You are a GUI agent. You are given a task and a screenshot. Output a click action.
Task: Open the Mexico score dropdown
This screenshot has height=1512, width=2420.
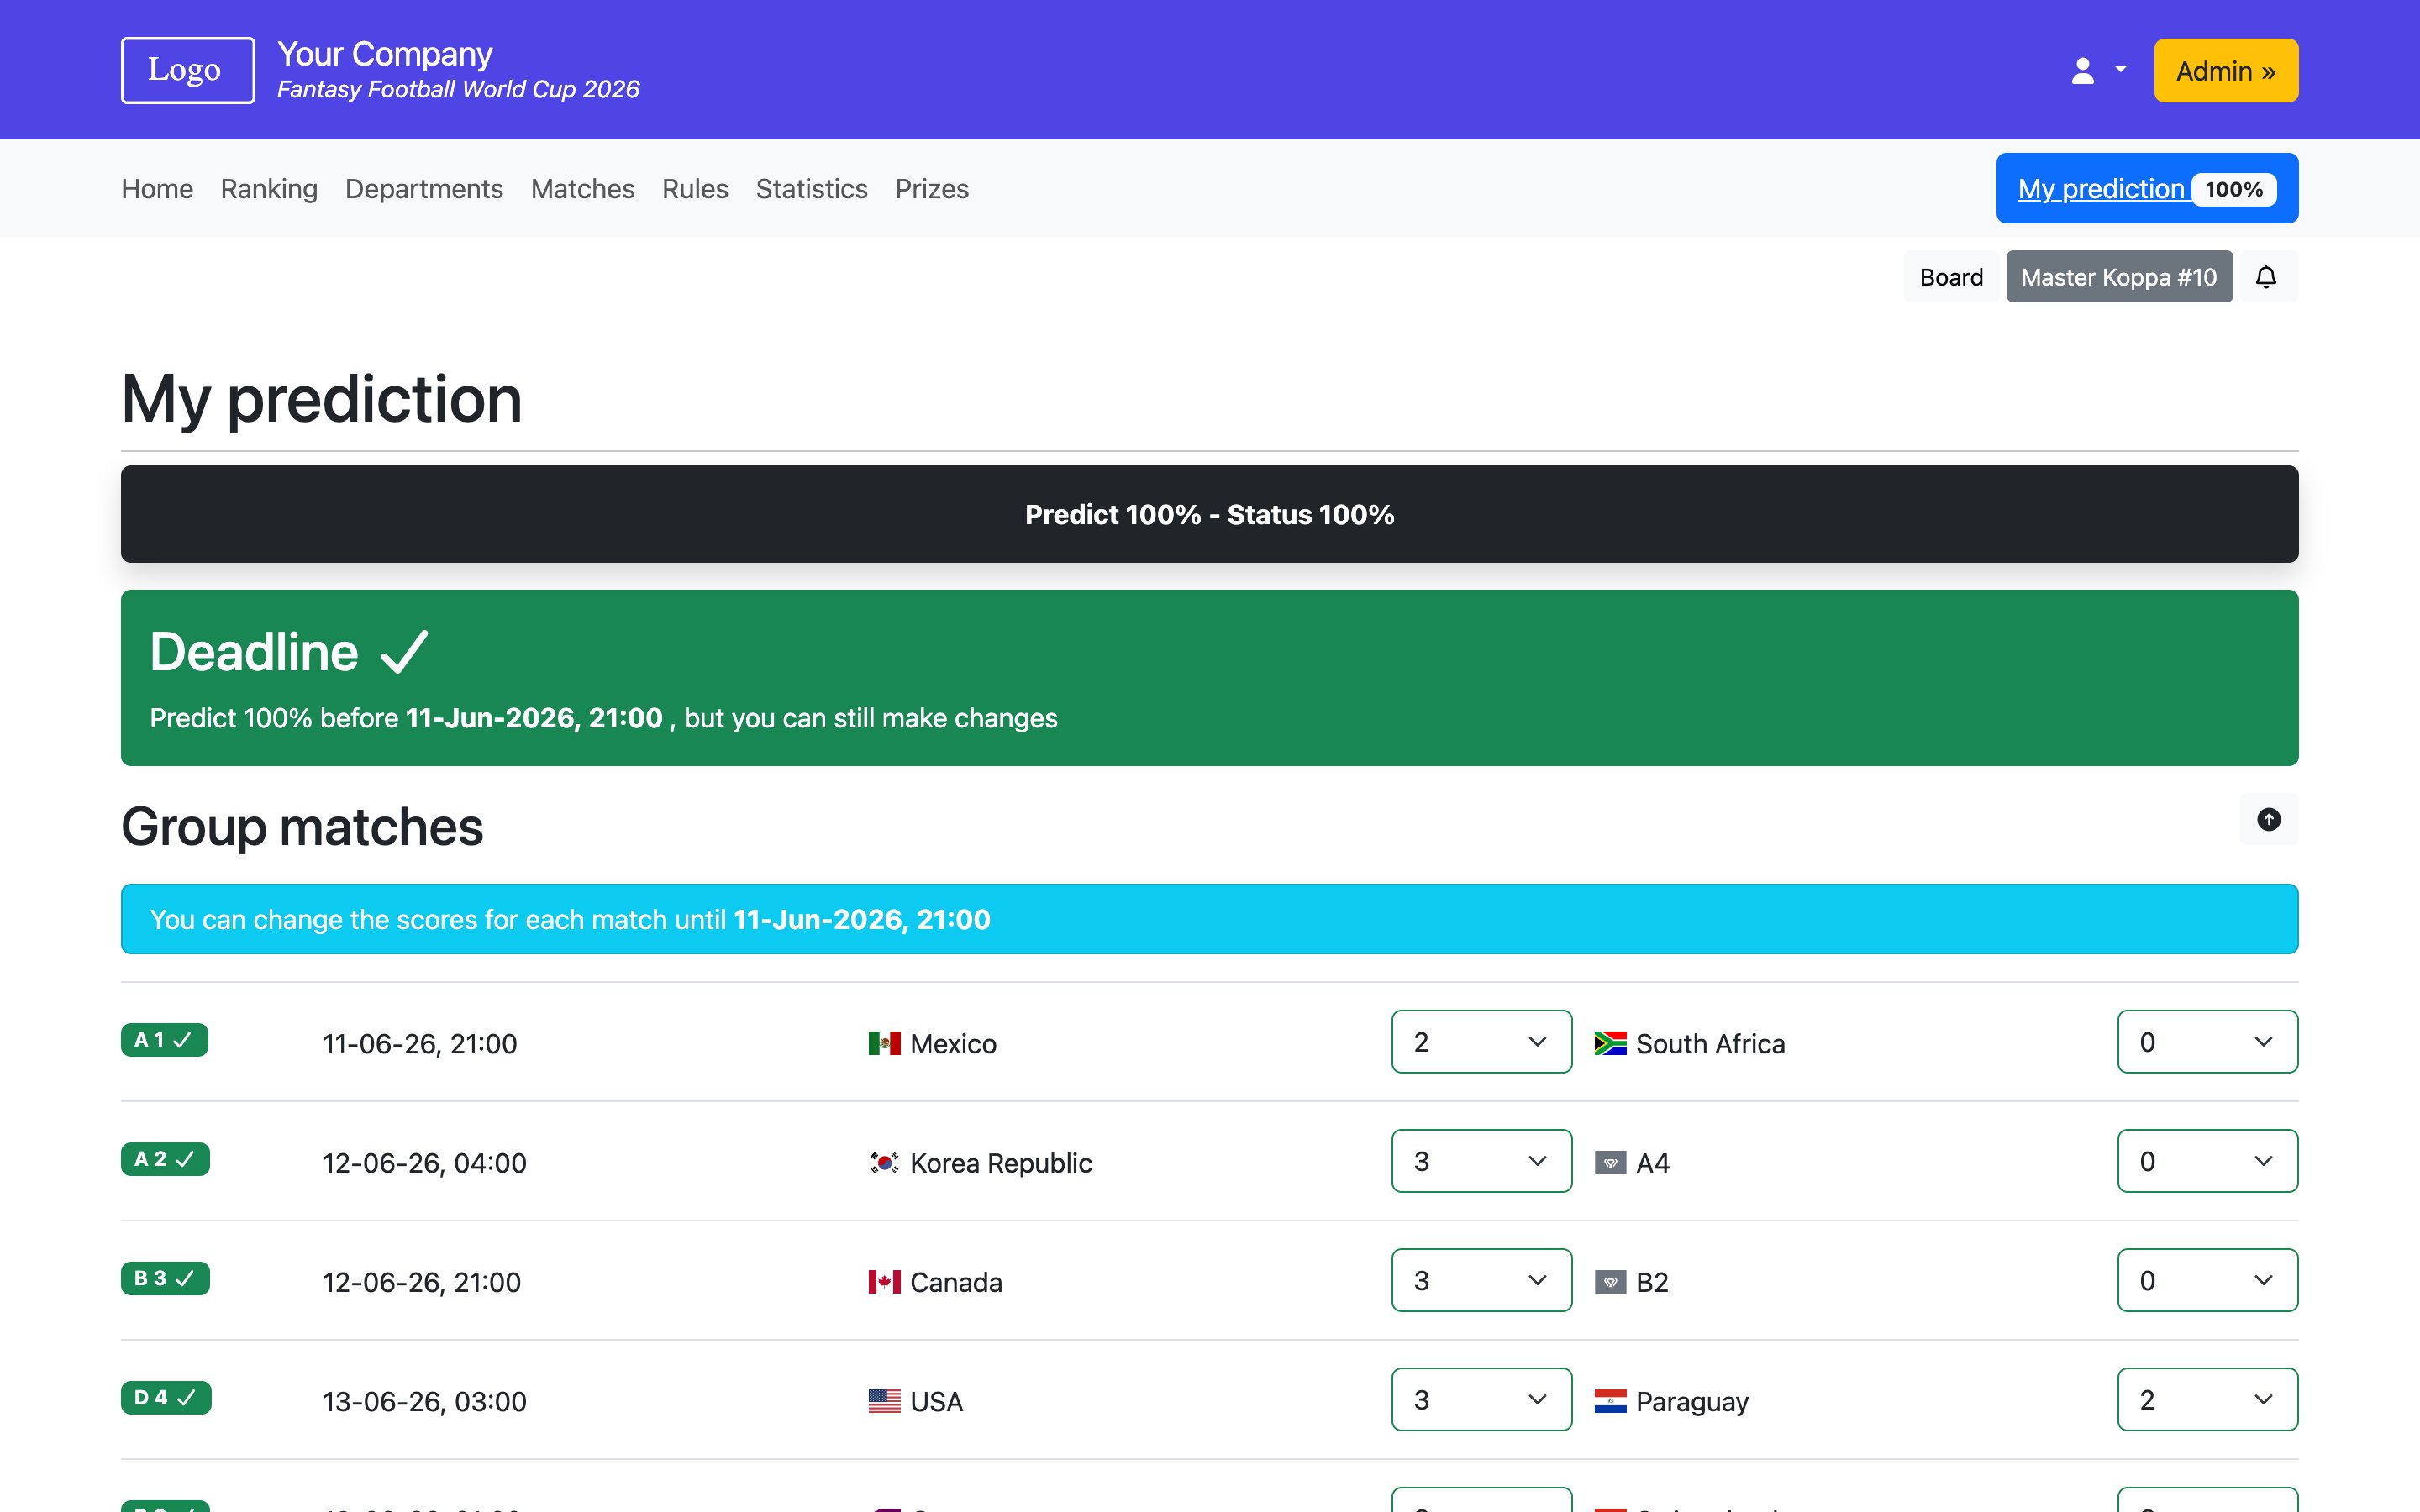coord(1481,1041)
